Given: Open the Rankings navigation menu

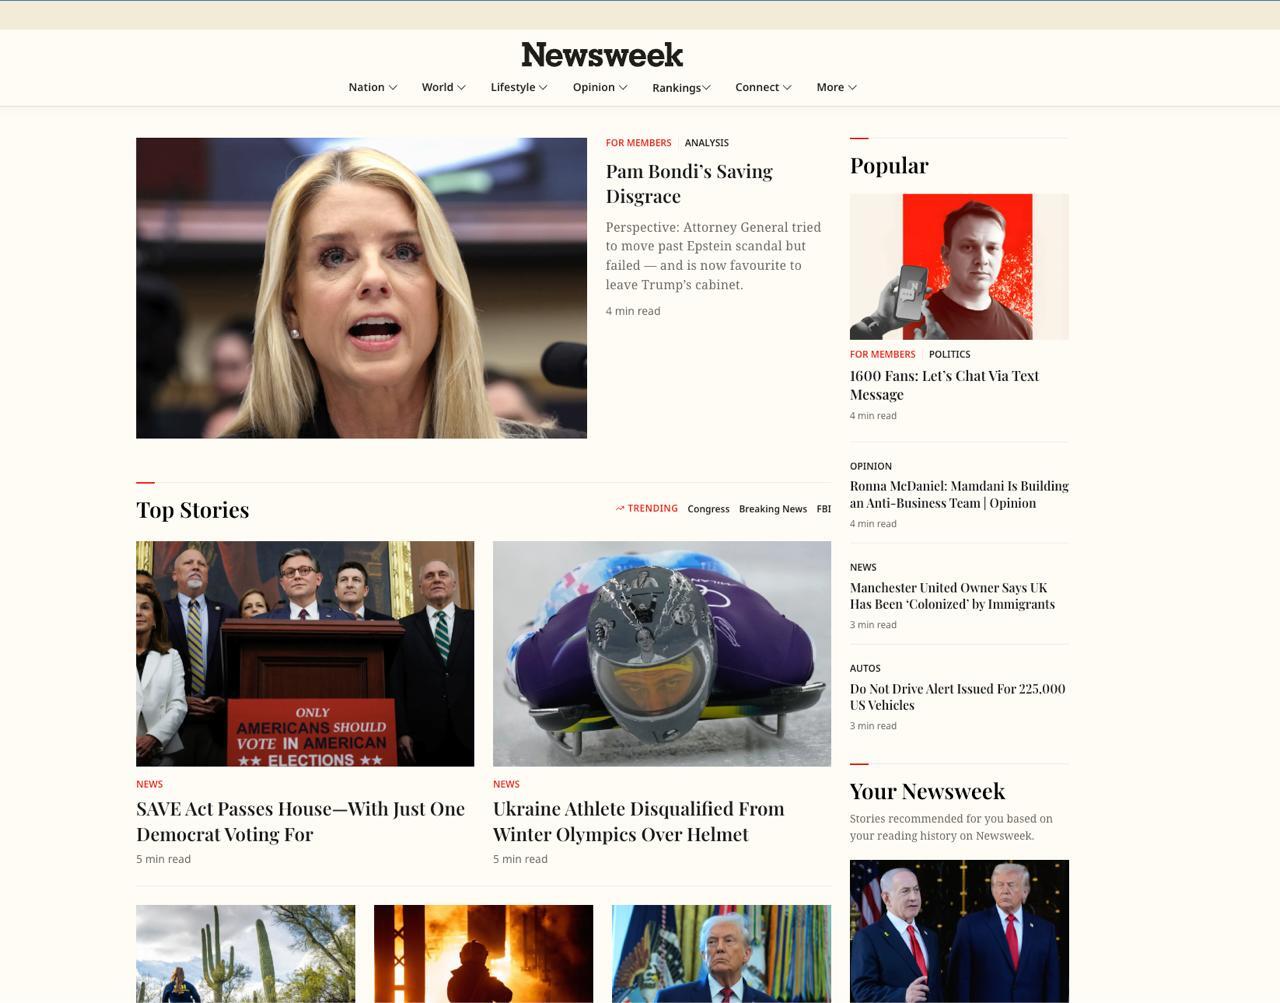Looking at the screenshot, I should point(681,88).
